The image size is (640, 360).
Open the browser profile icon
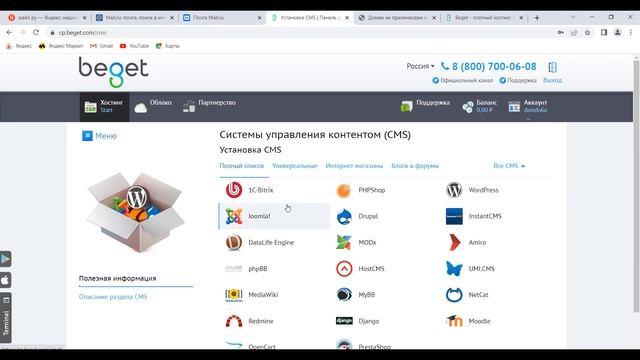pos(618,33)
